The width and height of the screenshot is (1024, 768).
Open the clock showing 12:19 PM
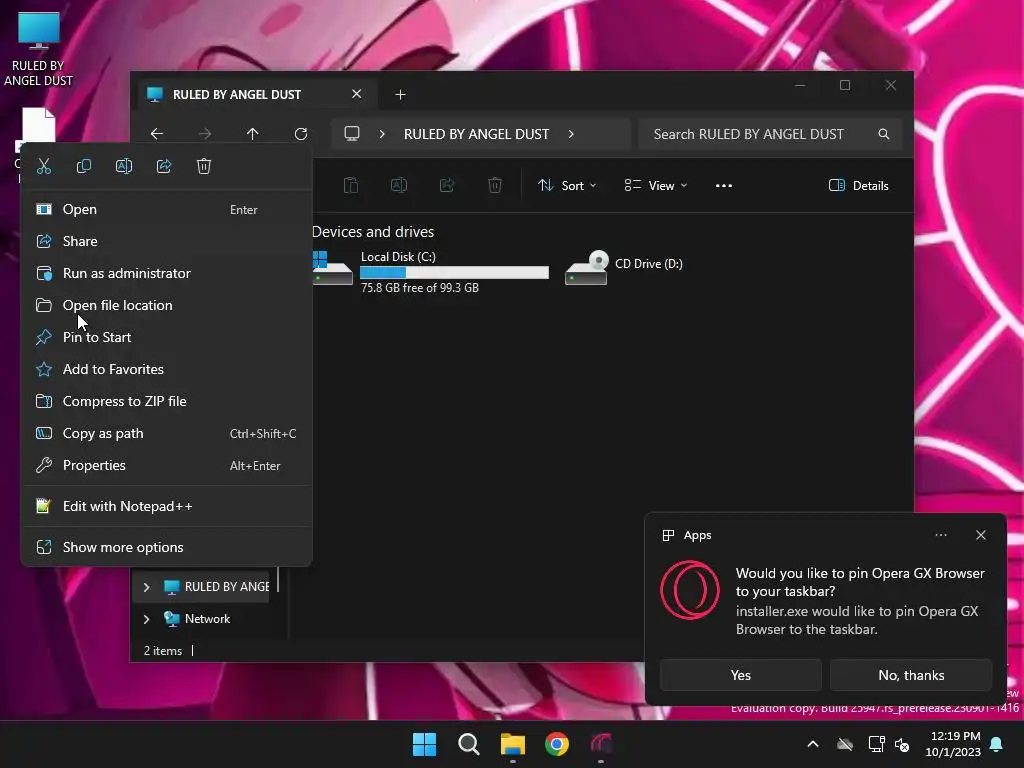pyautogui.click(x=953, y=744)
